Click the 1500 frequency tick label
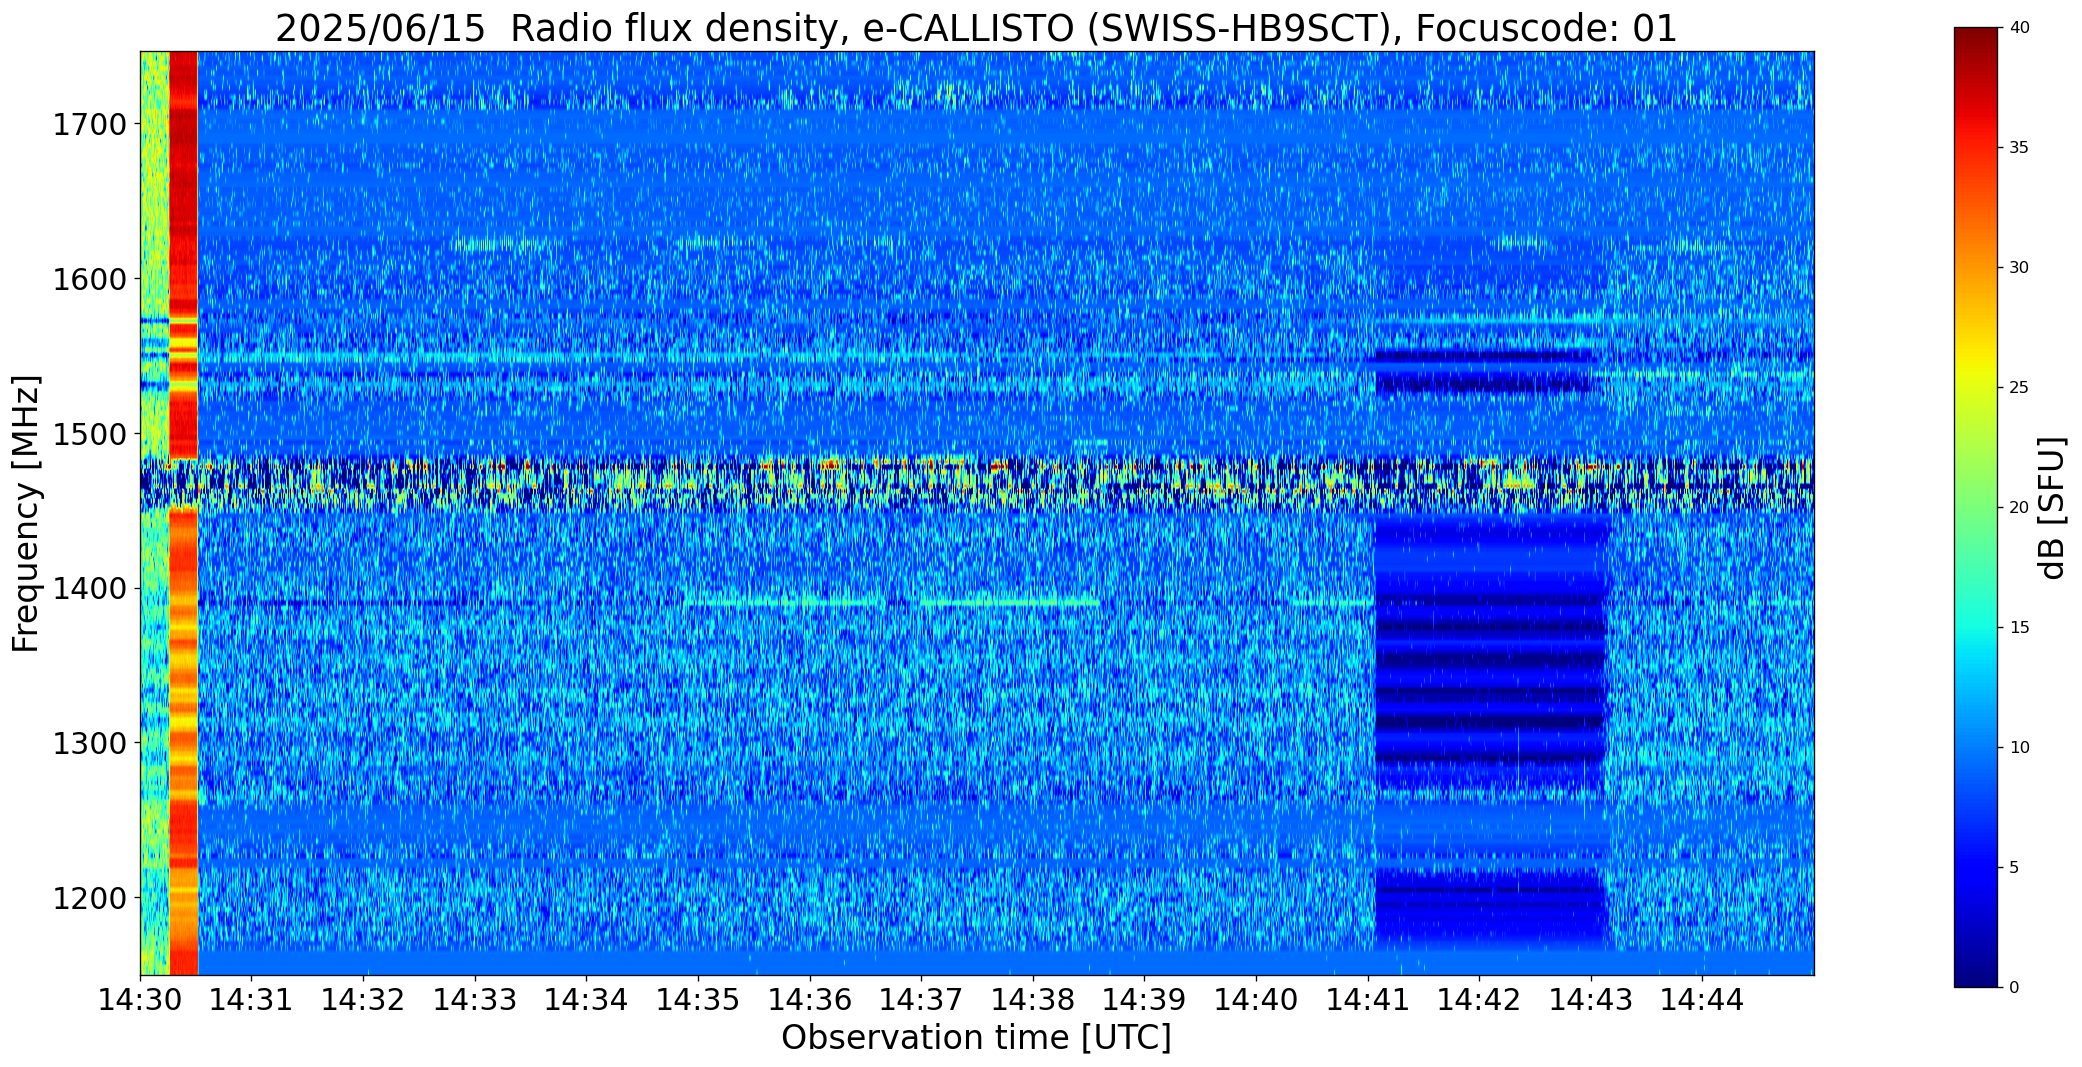 click(x=89, y=434)
